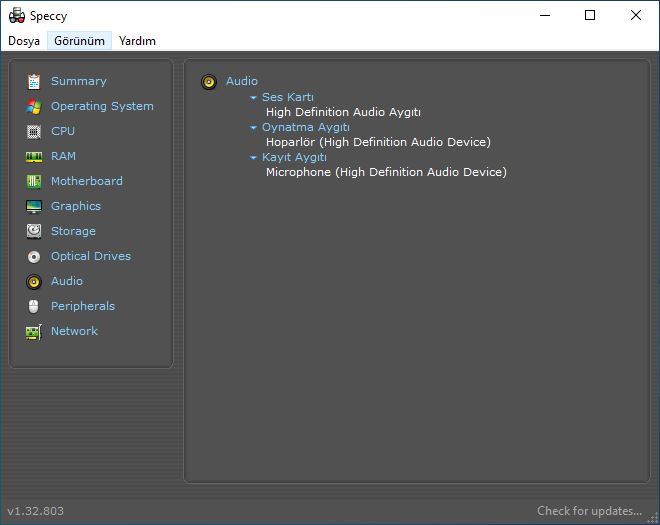Viewport: 660px width, 525px height.
Task: Close the Speccy window
Action: 636,16
